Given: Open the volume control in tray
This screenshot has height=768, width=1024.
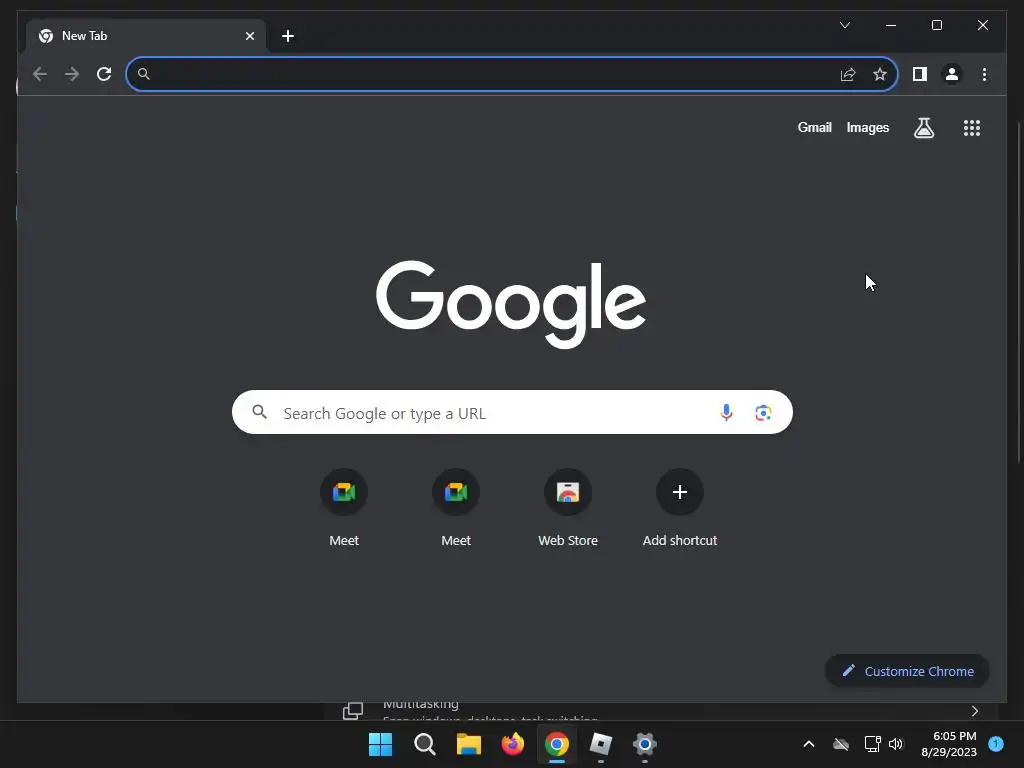Looking at the screenshot, I should [x=896, y=744].
